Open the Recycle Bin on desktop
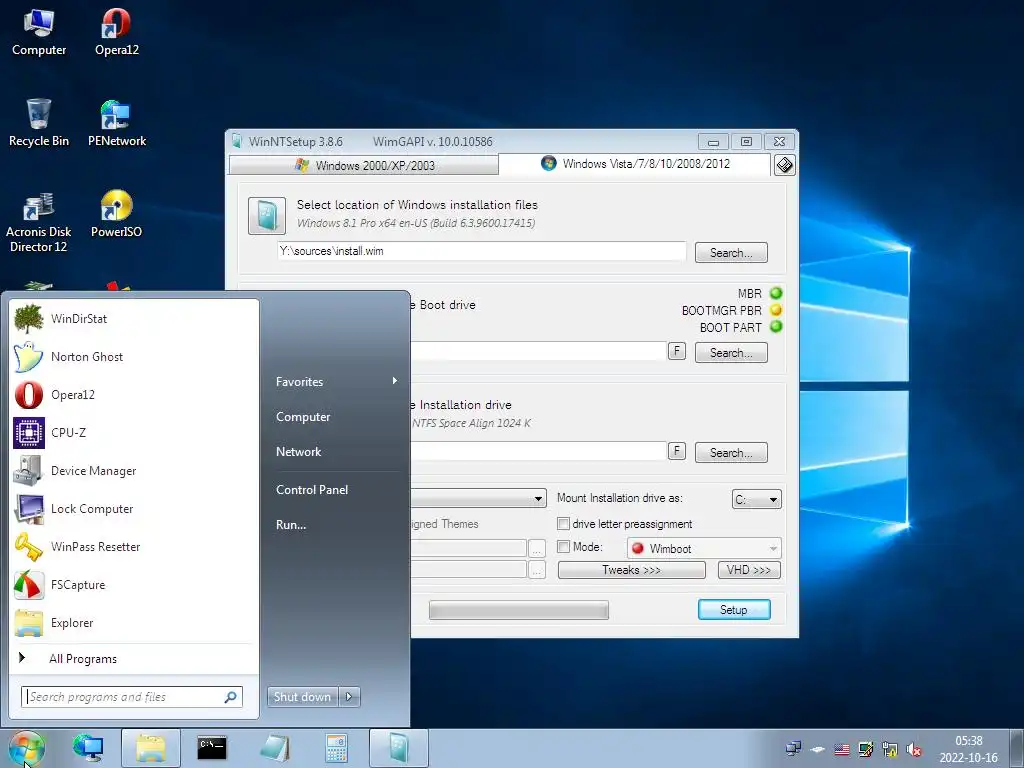The width and height of the screenshot is (1024, 768). click(39, 123)
